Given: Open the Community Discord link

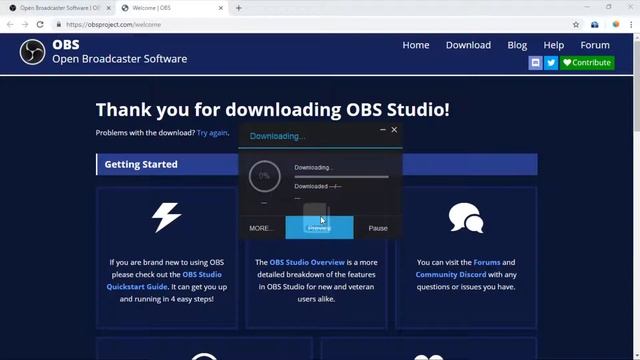Looking at the screenshot, I should click(451, 274).
